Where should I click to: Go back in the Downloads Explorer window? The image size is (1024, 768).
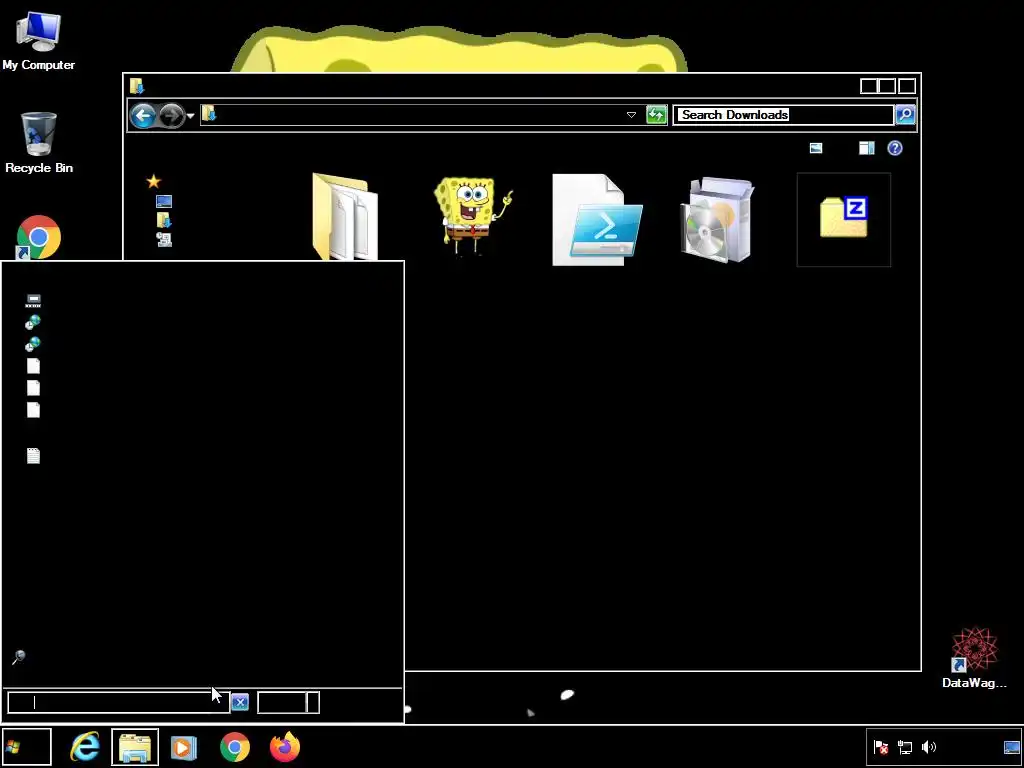[142, 116]
